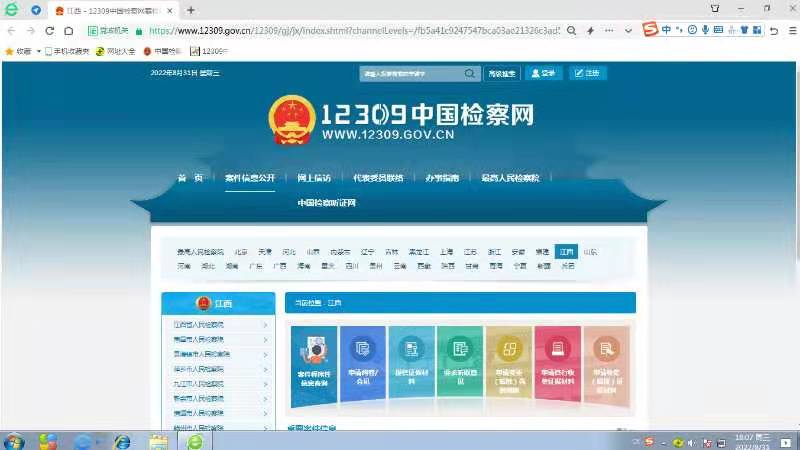Click the 12309 national emblem logo
This screenshot has width=800, height=450.
pyautogui.click(x=291, y=120)
